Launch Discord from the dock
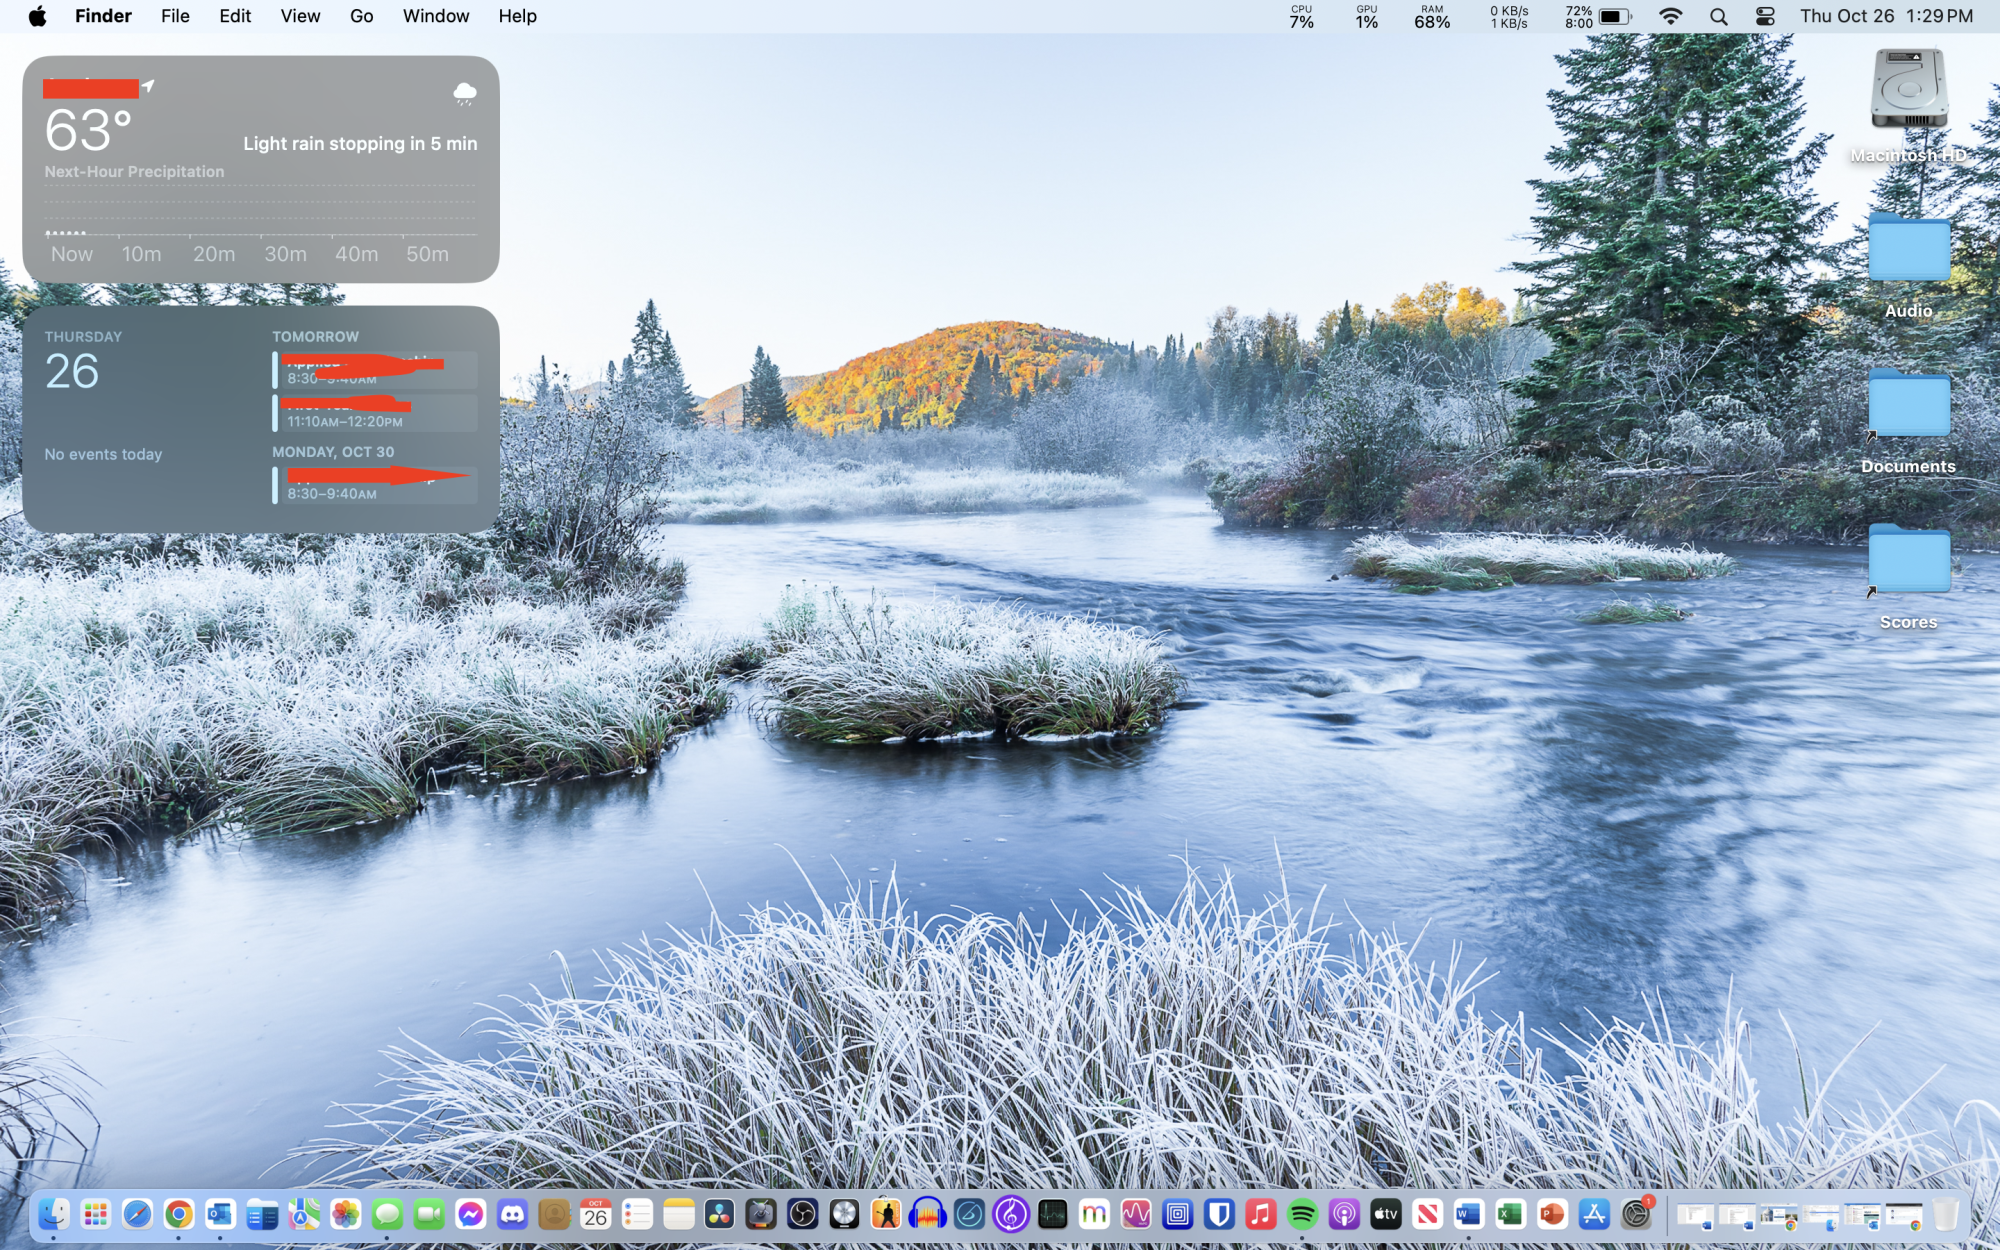The image size is (2000, 1250). [x=512, y=1215]
